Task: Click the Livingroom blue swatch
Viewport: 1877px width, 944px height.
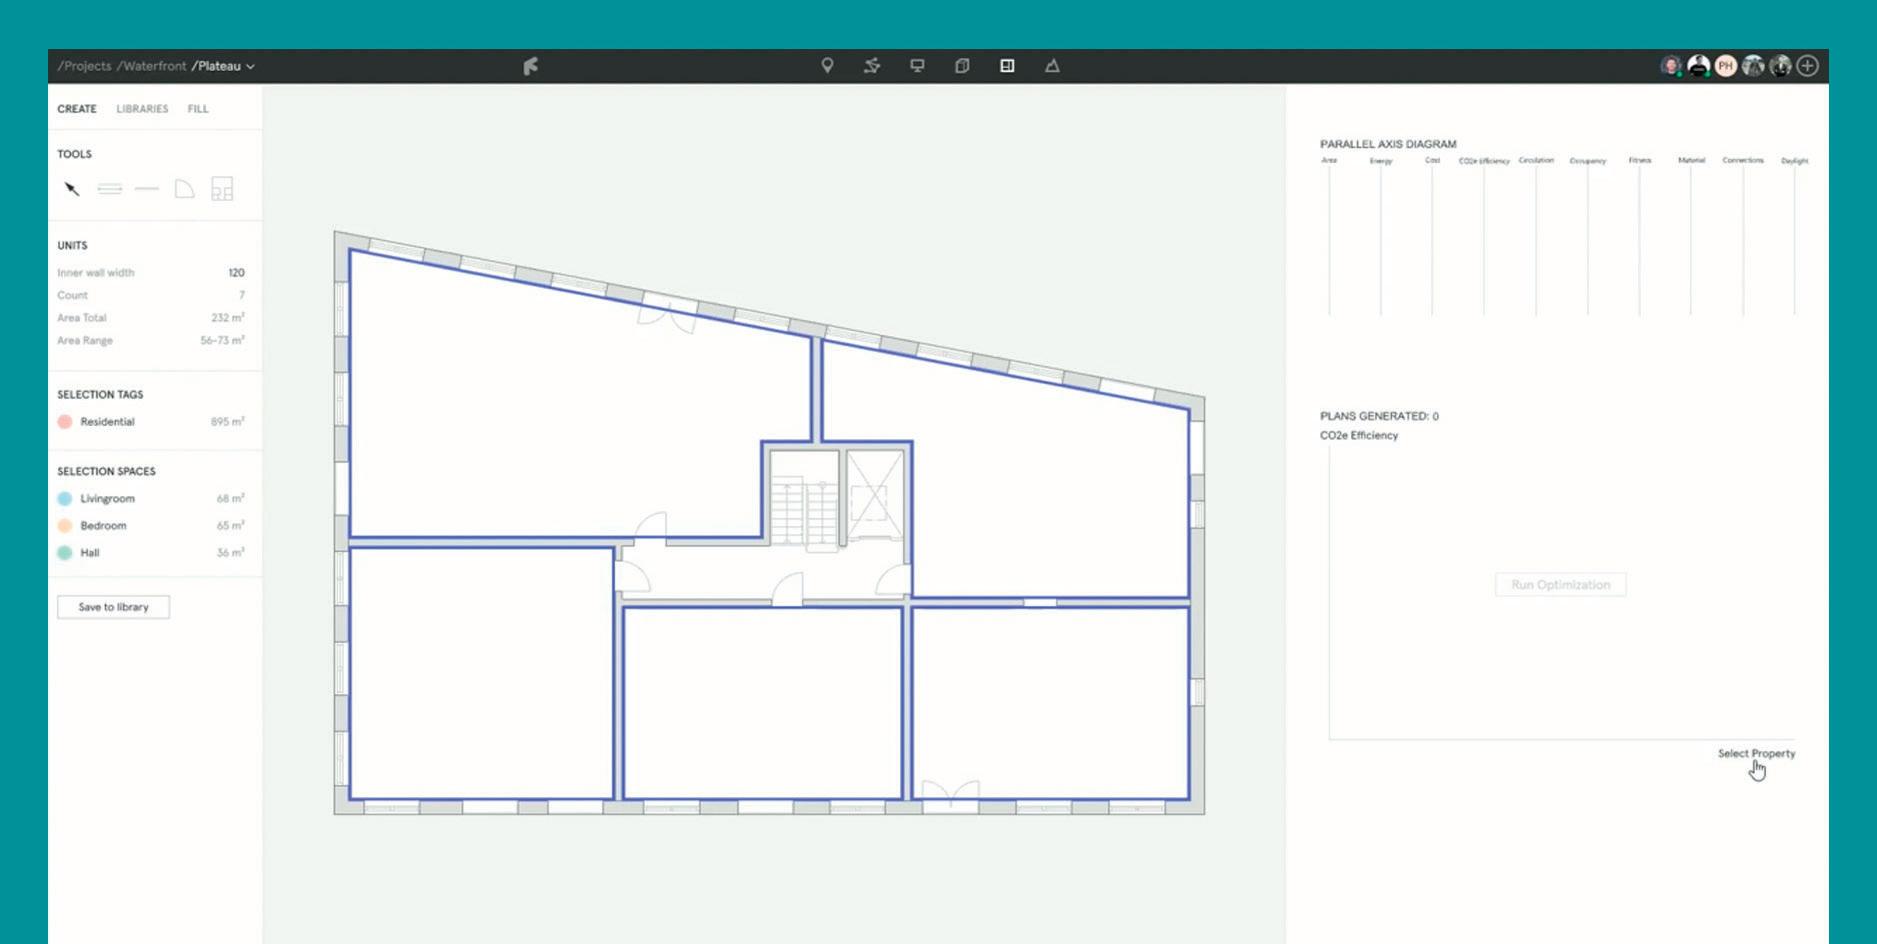Action: (x=65, y=498)
